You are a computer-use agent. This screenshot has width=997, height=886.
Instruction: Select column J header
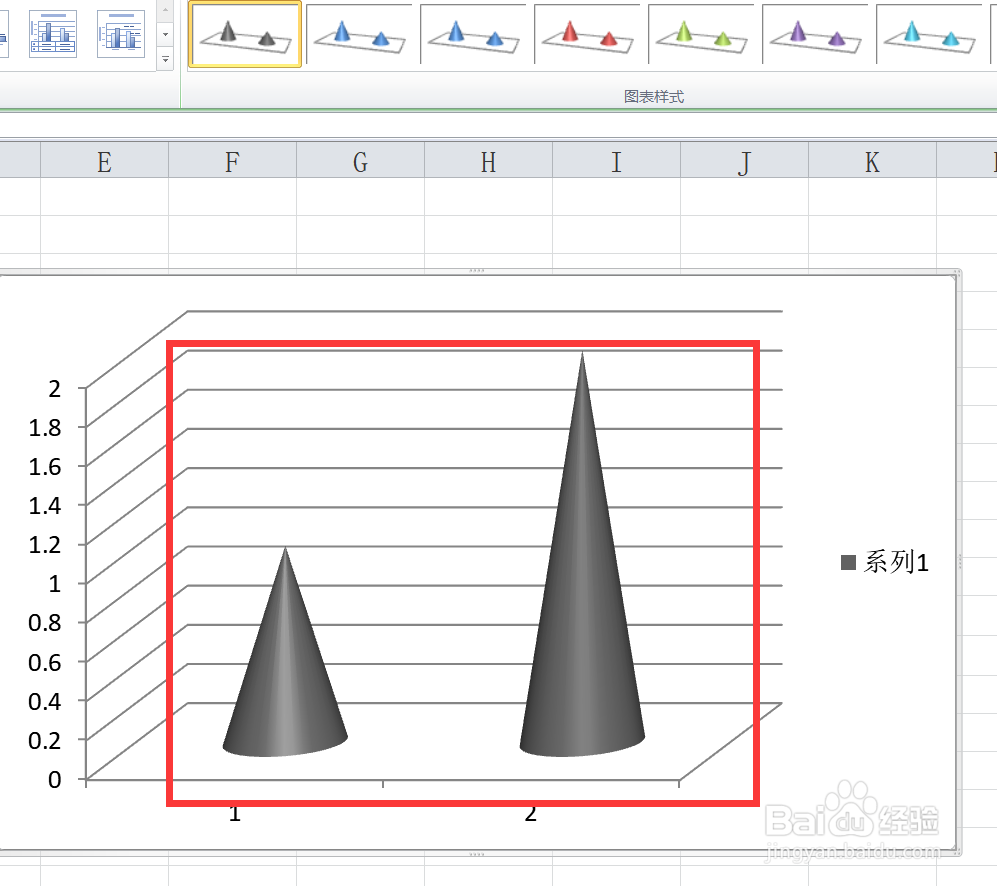pyautogui.click(x=745, y=162)
